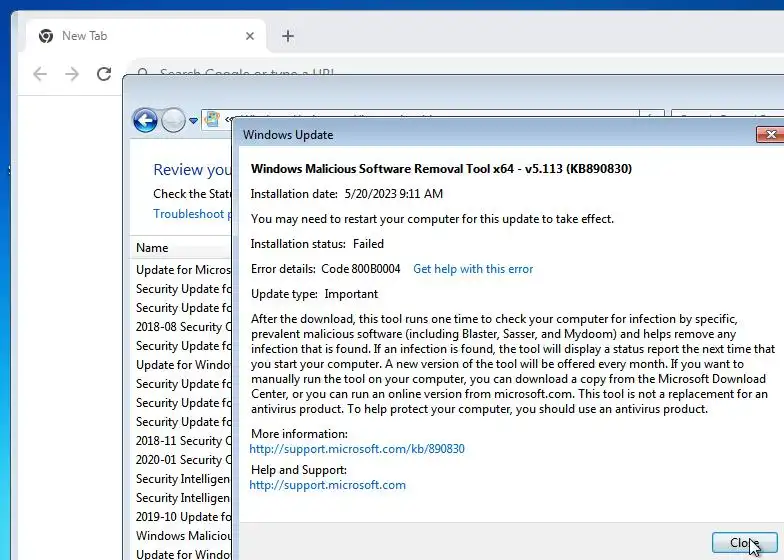The width and height of the screenshot is (784, 560).
Task: Select '2018-08 Security' update row
Action: (183, 327)
